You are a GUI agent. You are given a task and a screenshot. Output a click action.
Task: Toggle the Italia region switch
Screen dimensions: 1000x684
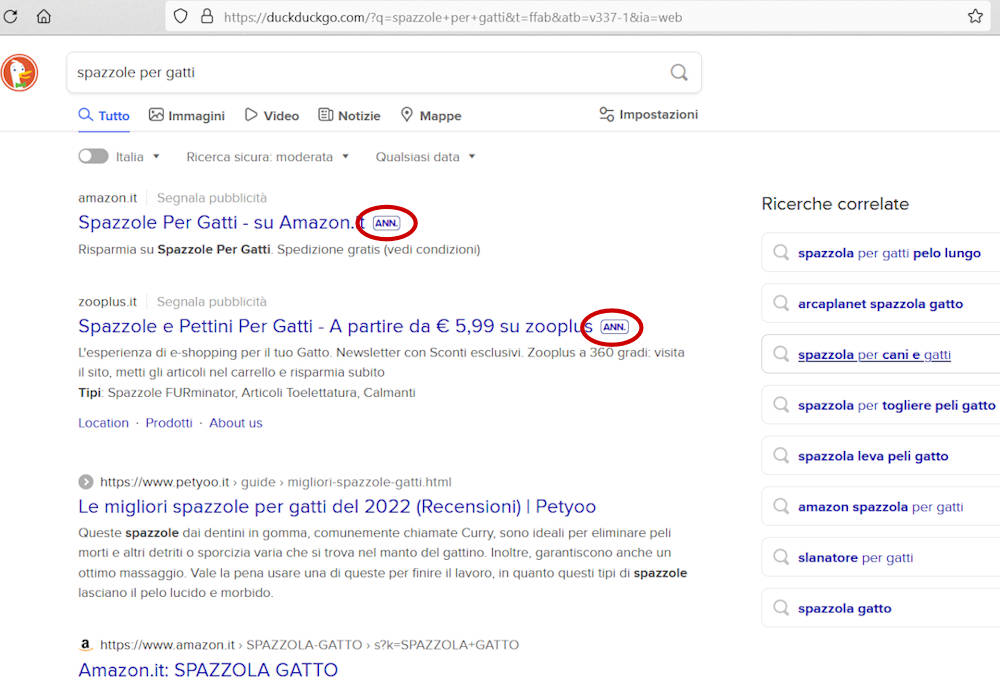(93, 156)
